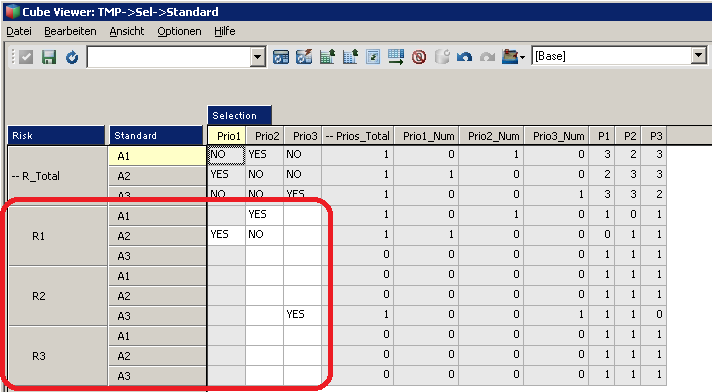Select A3 row header under R1
This screenshot has height=392, width=712.
click(157, 256)
